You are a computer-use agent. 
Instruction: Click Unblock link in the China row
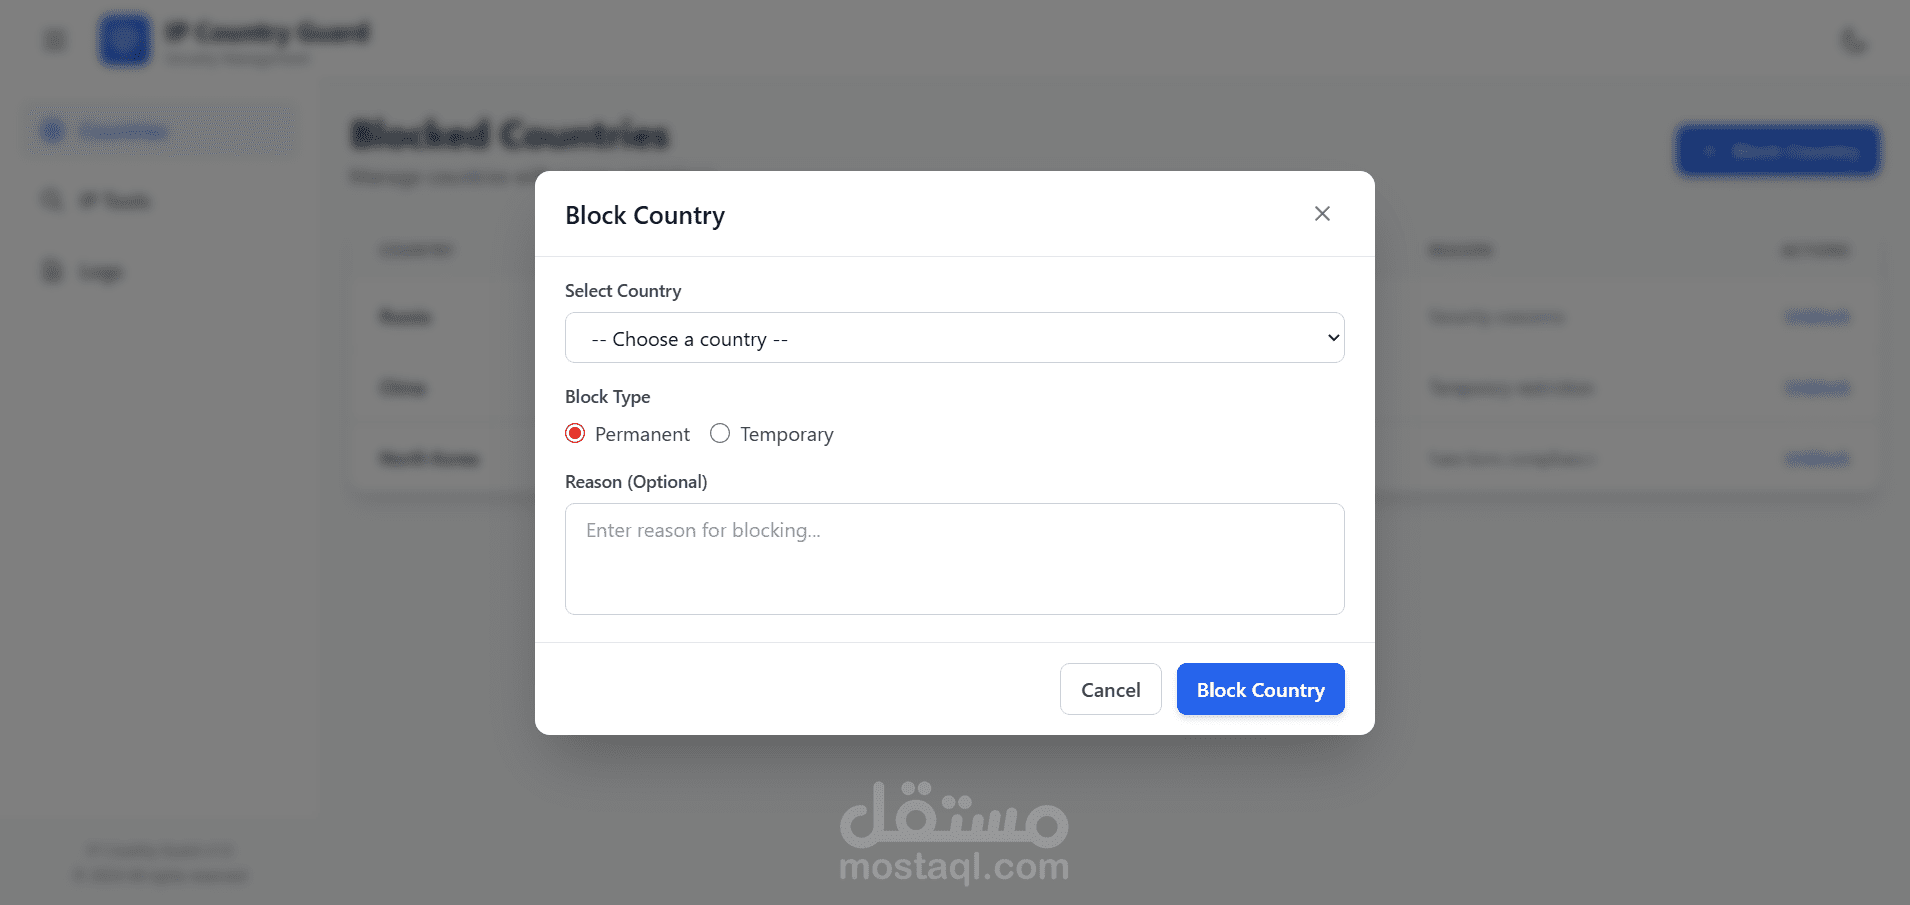click(1817, 388)
